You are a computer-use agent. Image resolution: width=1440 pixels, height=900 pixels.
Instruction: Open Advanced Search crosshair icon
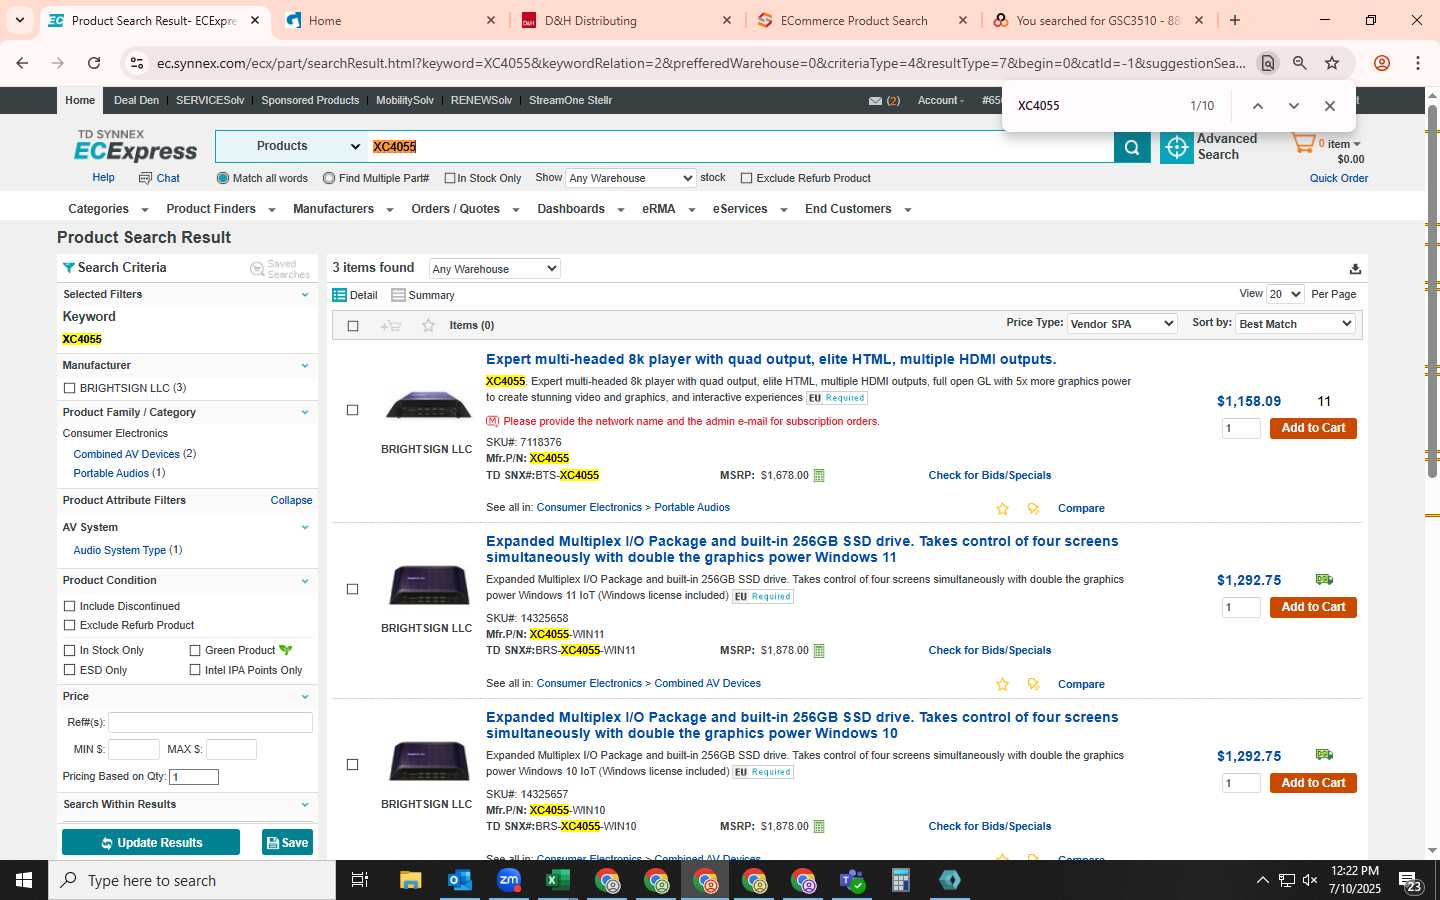tap(1177, 147)
